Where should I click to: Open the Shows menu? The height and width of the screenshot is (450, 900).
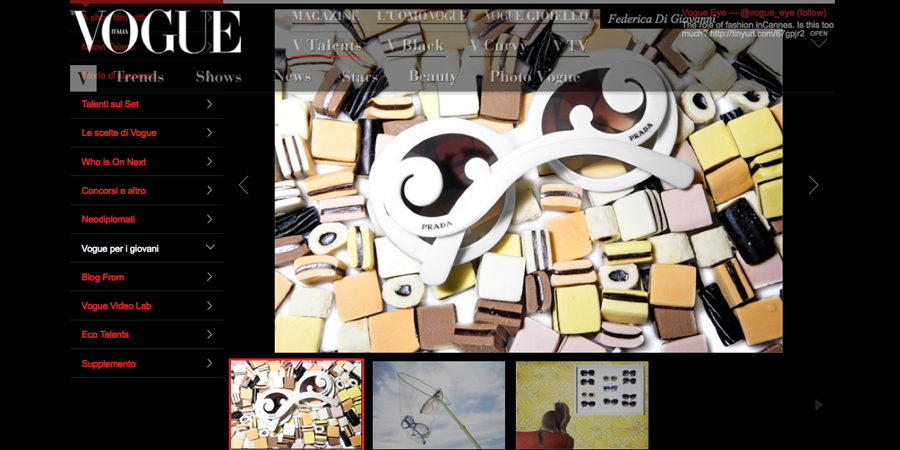tap(218, 77)
